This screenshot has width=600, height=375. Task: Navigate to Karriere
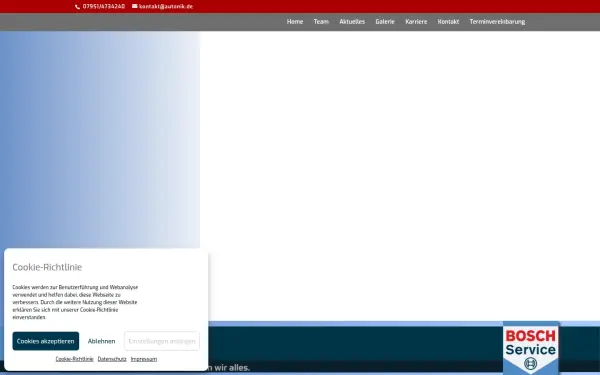point(416,22)
